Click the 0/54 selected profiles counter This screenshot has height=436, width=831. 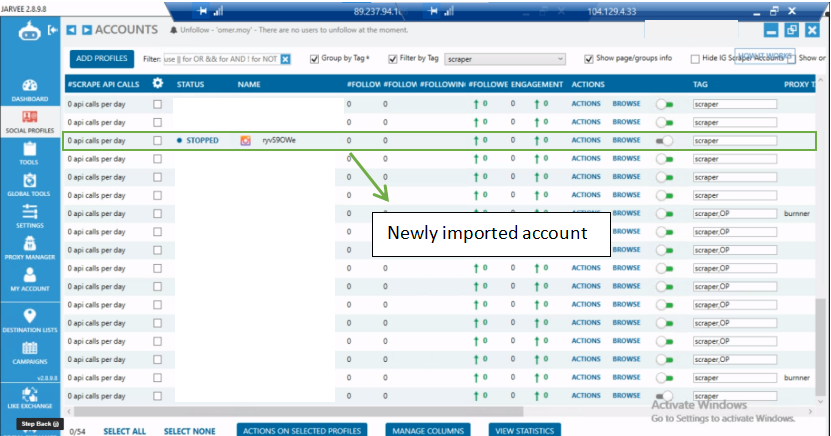78,432
